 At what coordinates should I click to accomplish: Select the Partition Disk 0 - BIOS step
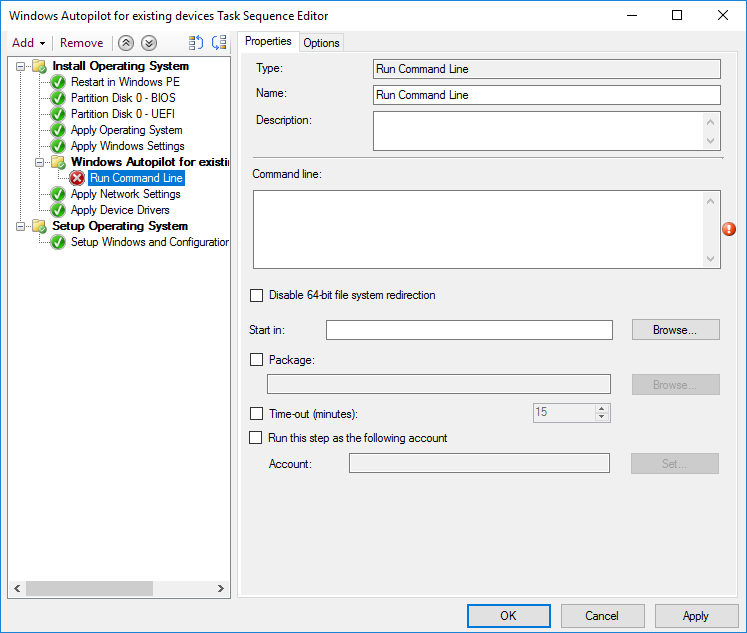[x=123, y=98]
